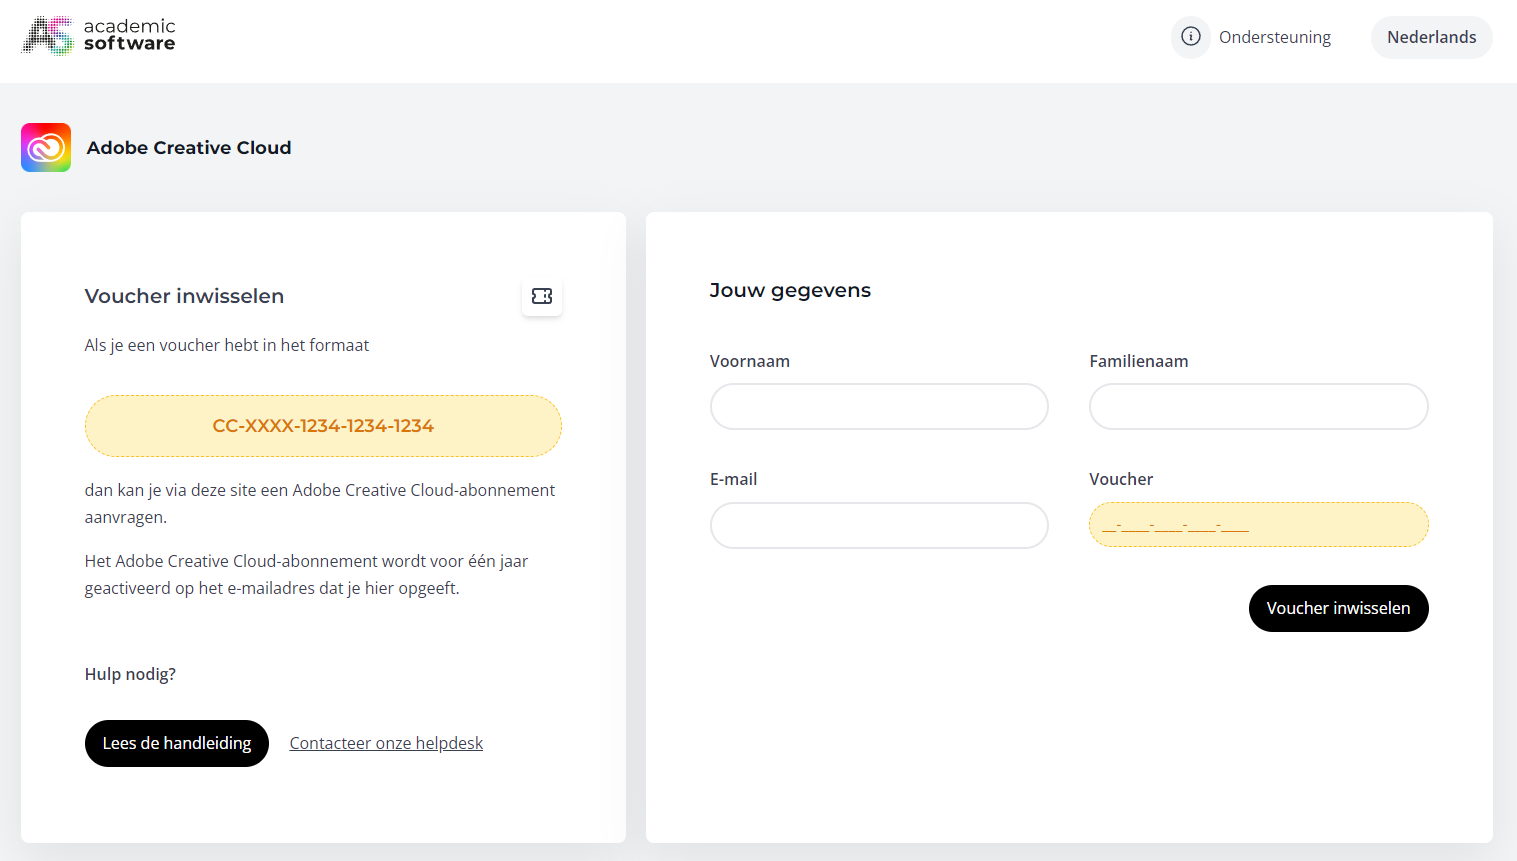Open the Nederlands language selector
The width and height of the screenshot is (1517, 861).
pyautogui.click(x=1431, y=37)
